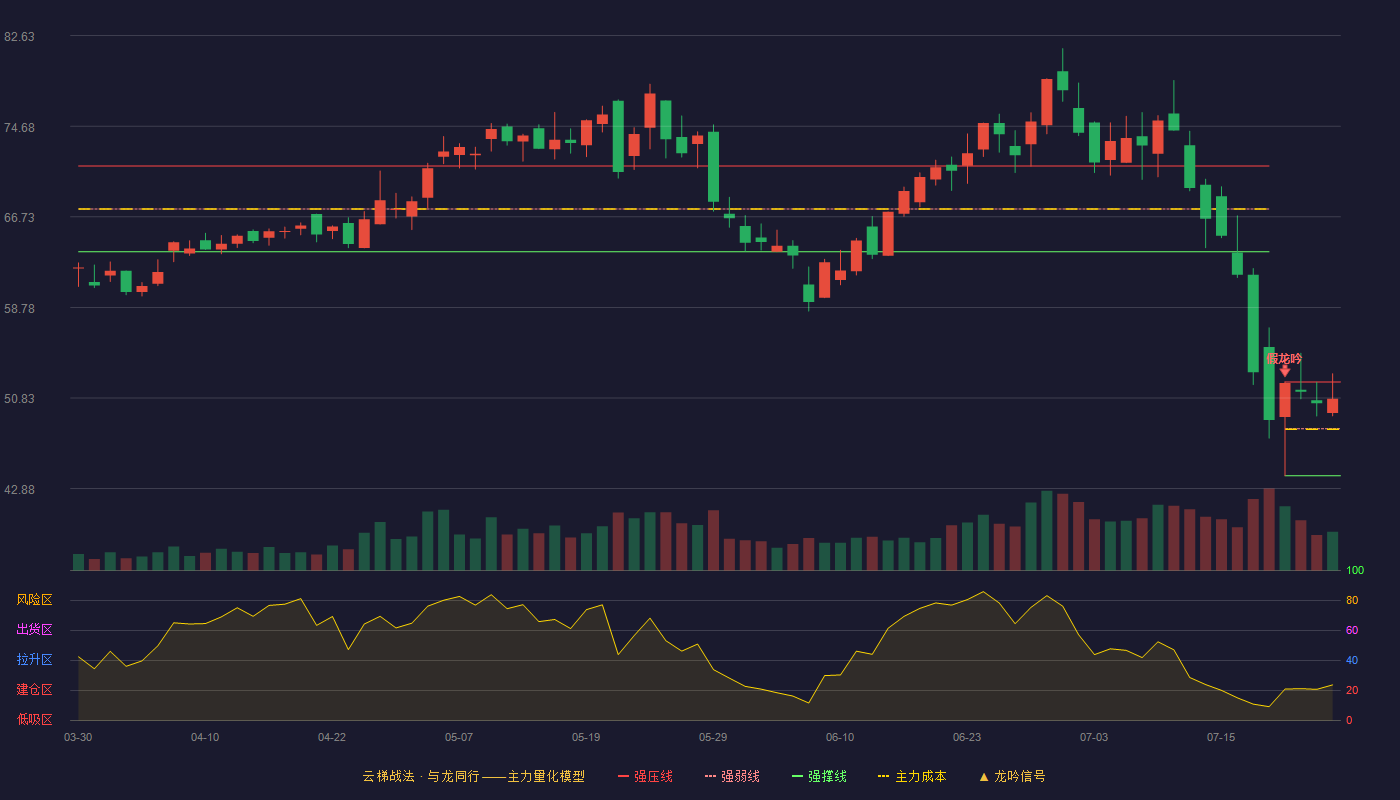Hide 龙吟信号 markers via legend text
This screenshot has height=800, width=1400.
(1020, 777)
